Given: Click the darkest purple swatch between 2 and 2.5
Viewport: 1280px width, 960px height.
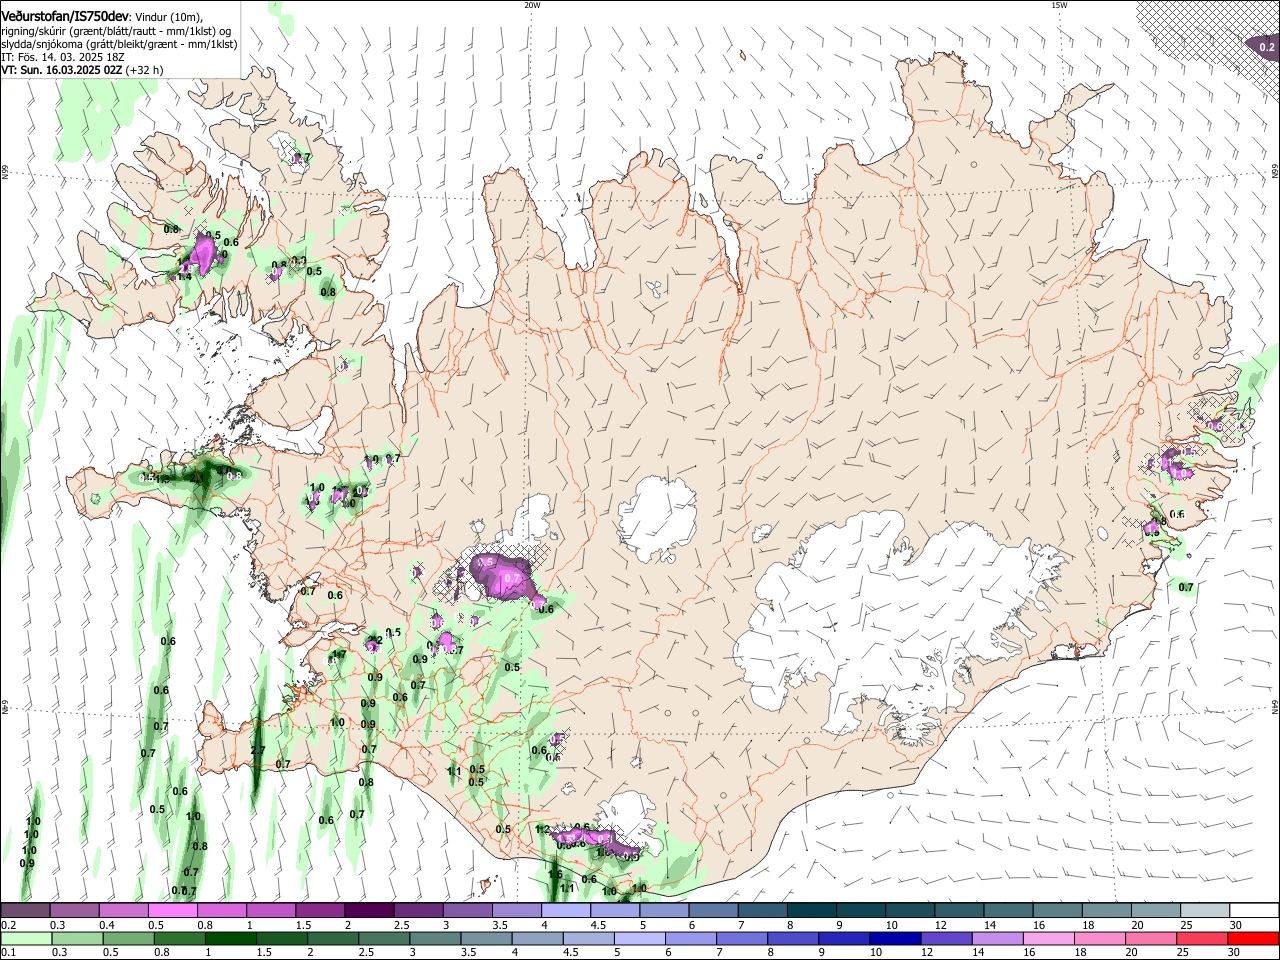Looking at the screenshot, I should tap(369, 911).
